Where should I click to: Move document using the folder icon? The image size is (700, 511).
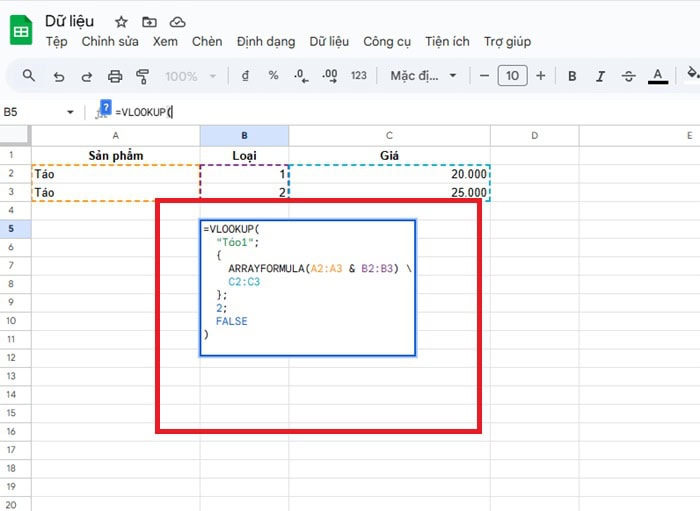[x=149, y=21]
